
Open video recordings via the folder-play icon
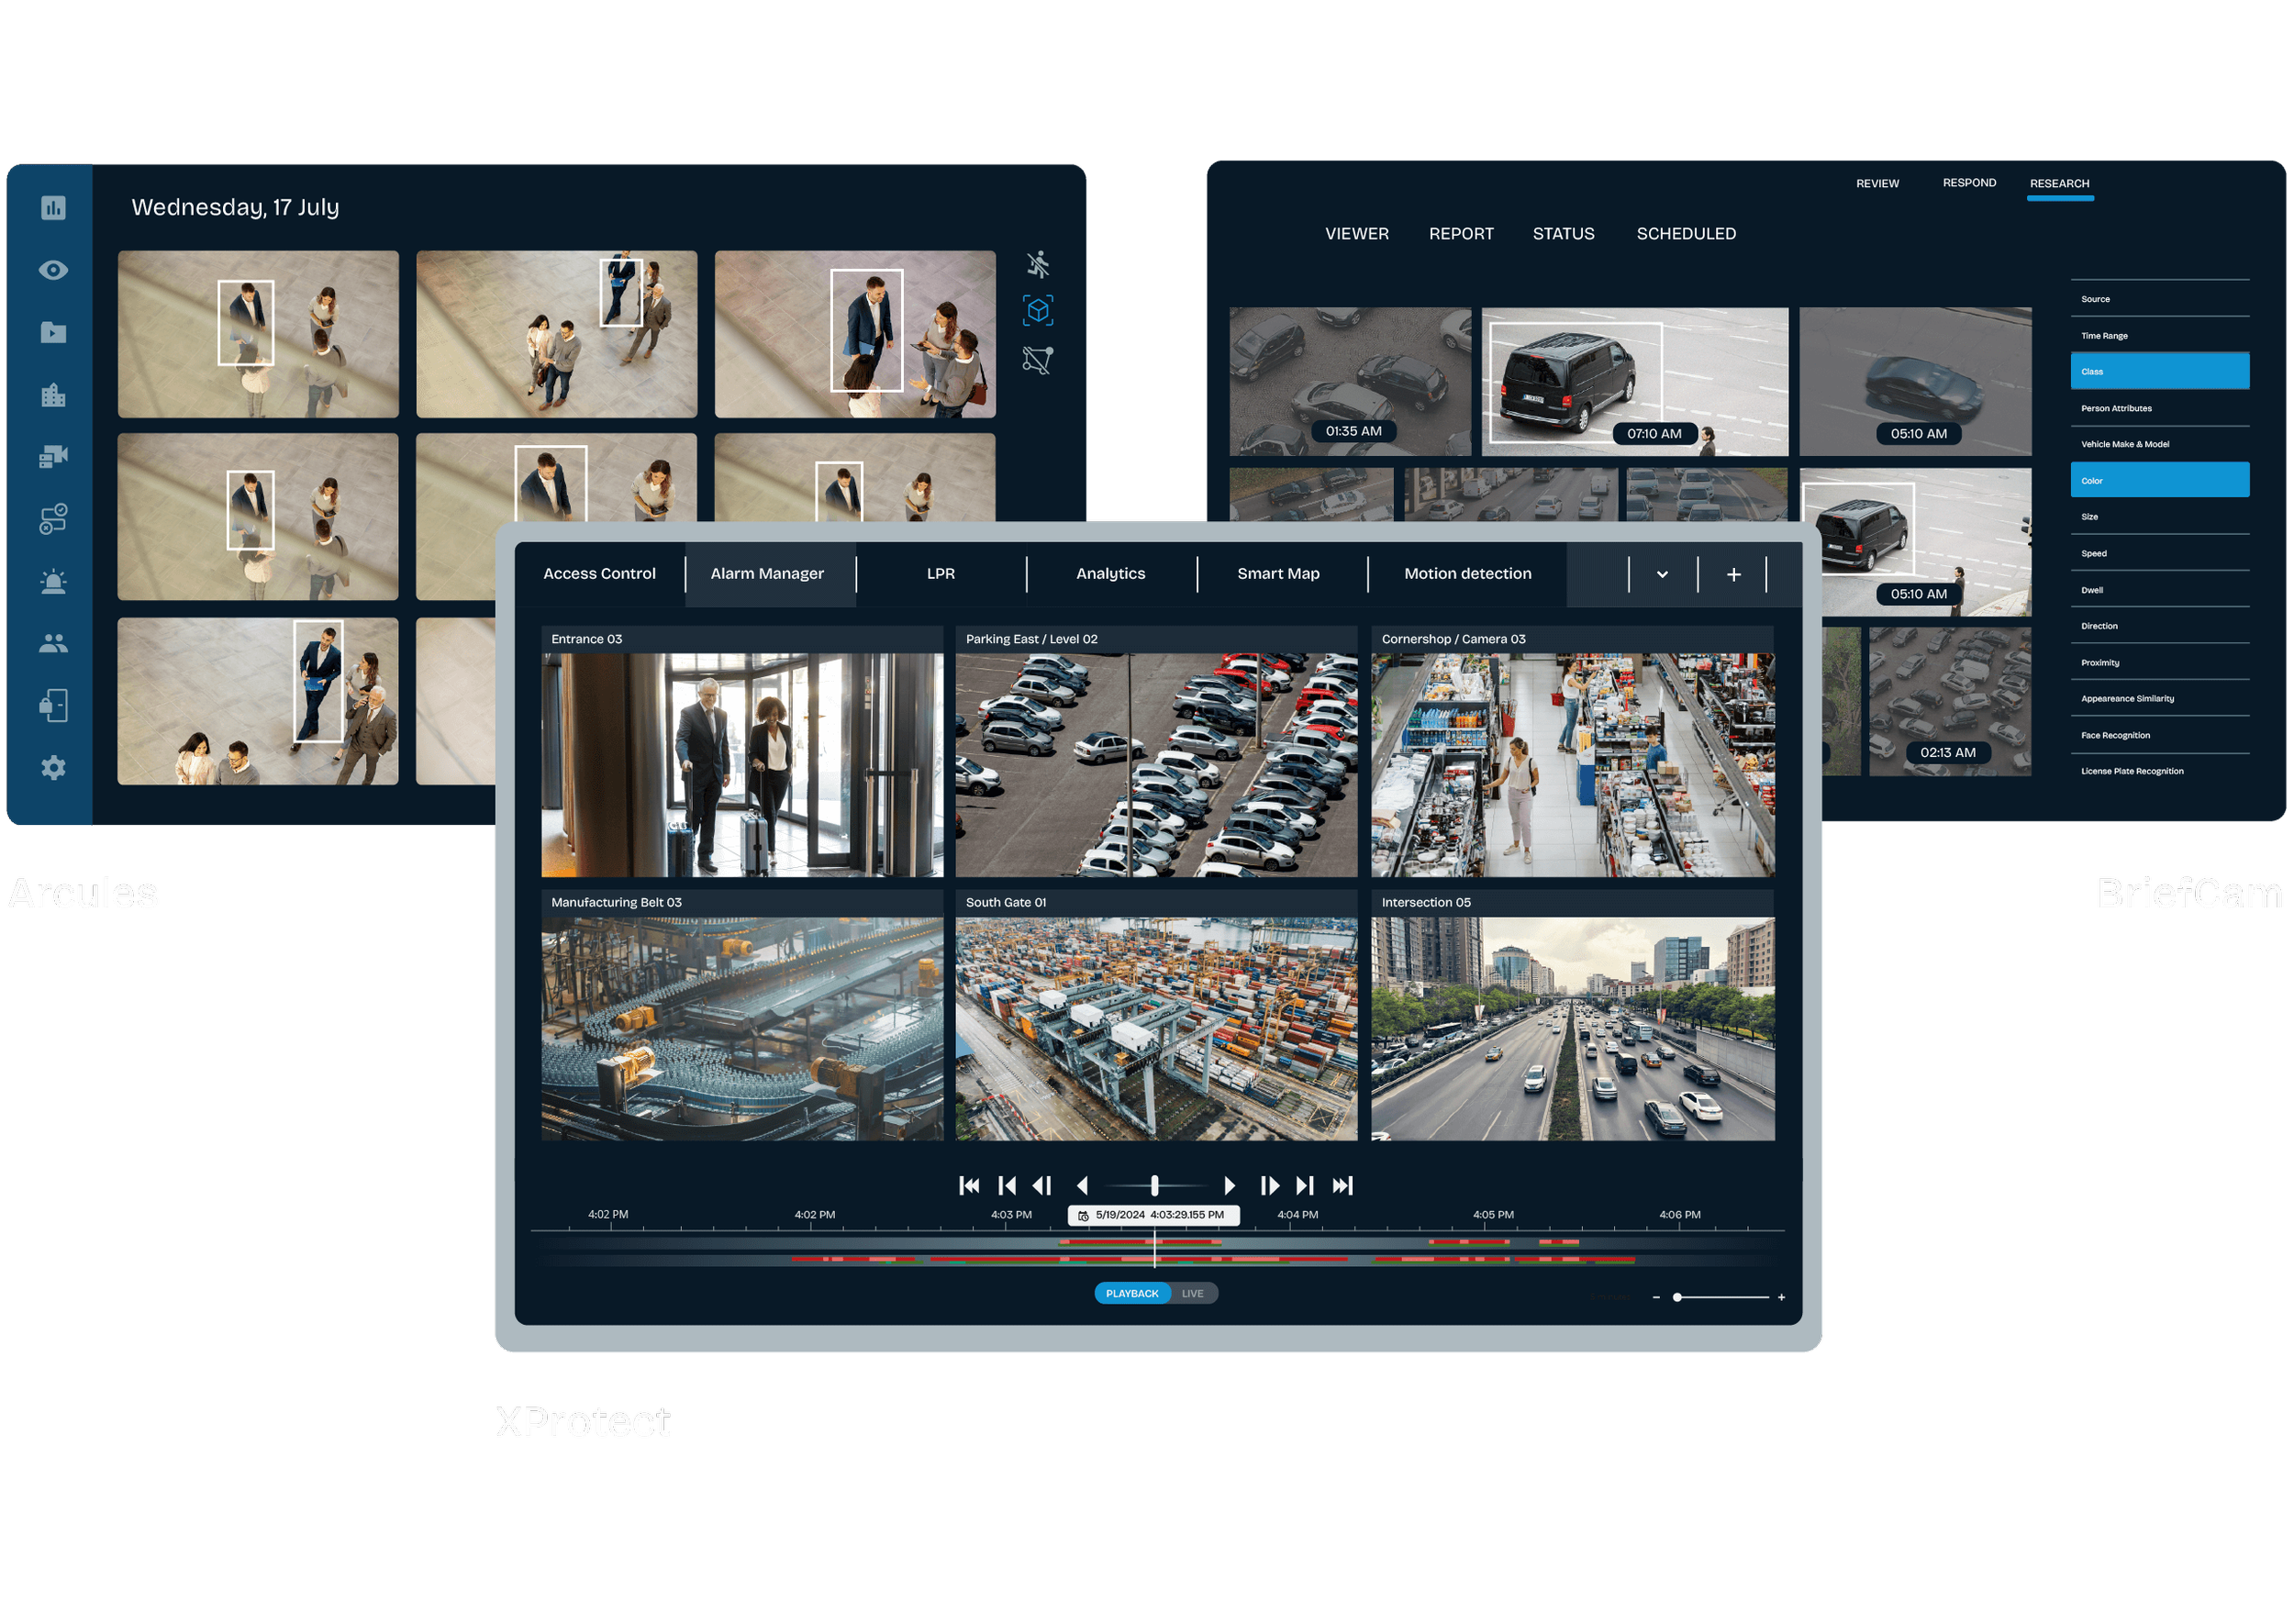coord(52,332)
